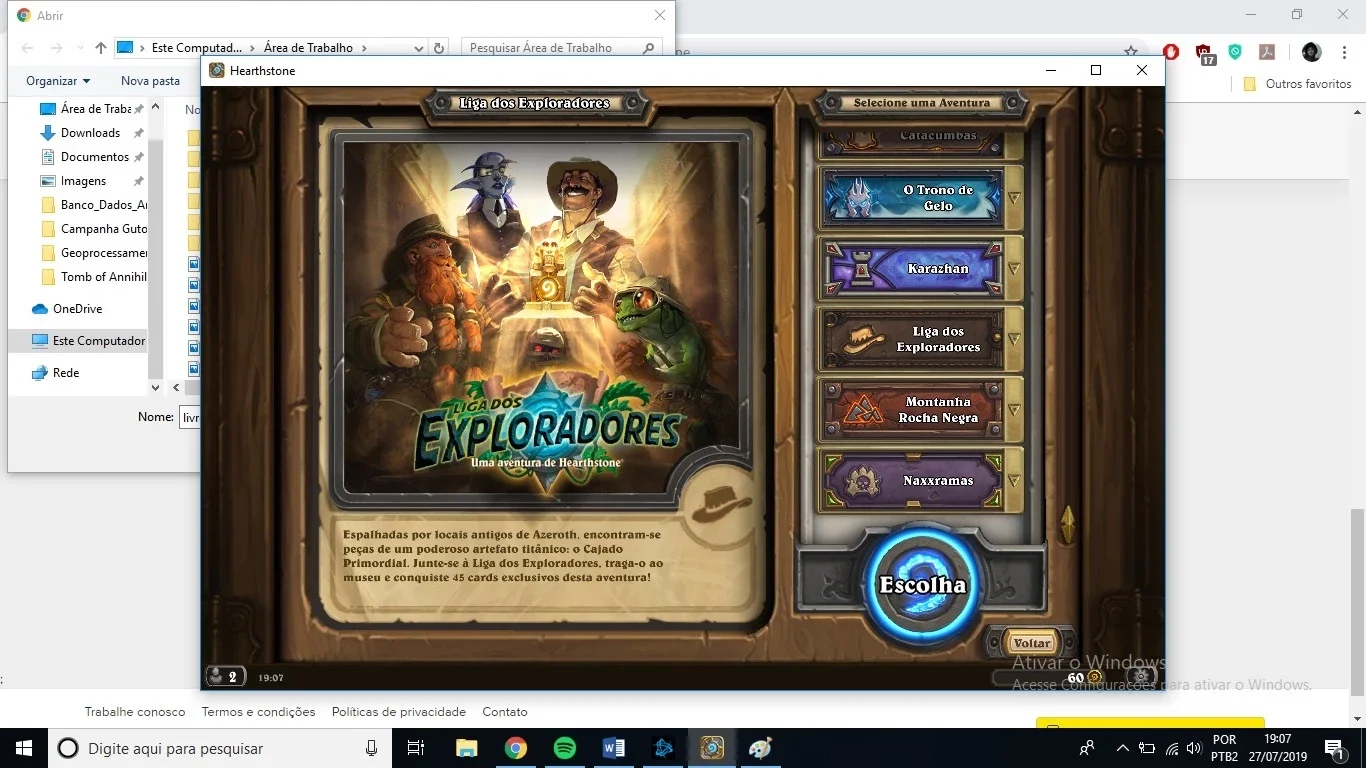Click the Voltar button
The height and width of the screenshot is (768, 1366).
[x=1032, y=643]
